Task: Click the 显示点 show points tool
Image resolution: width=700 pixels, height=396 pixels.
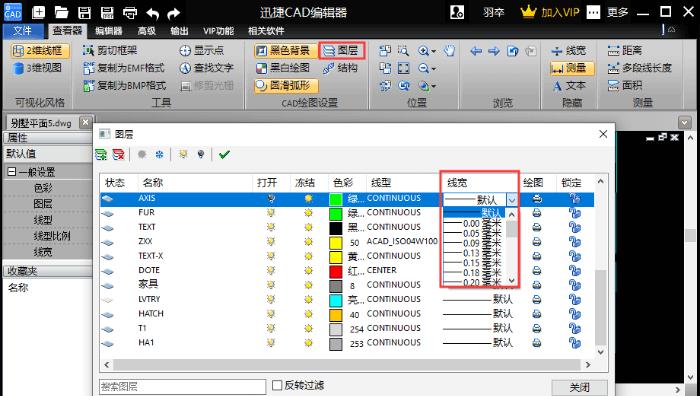Action: (x=202, y=50)
